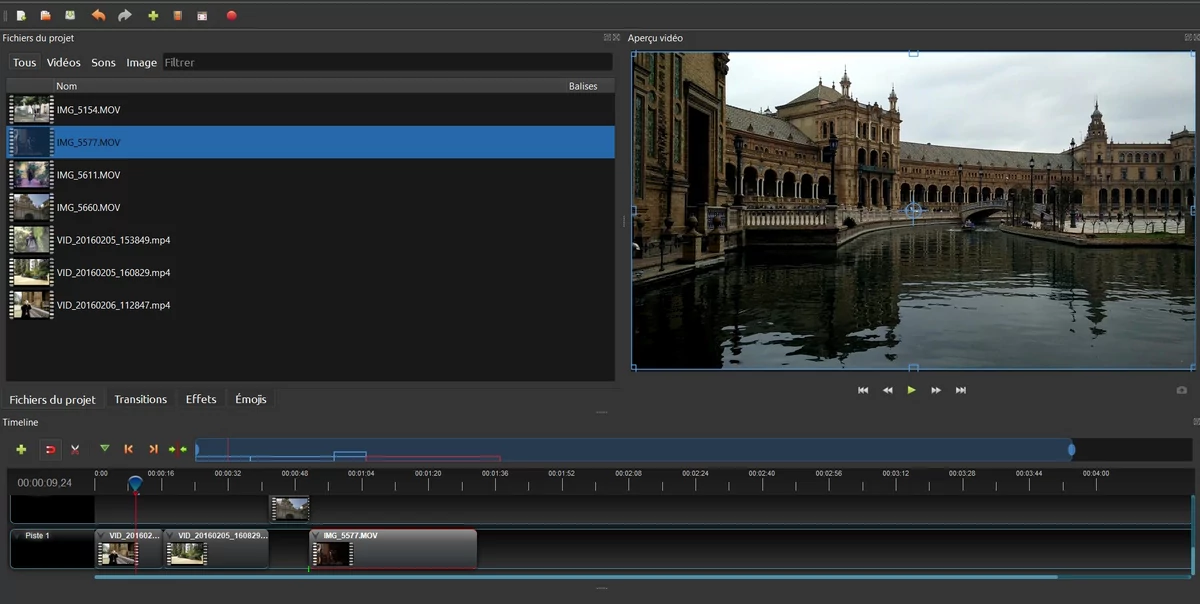Image resolution: width=1200 pixels, height=604 pixels.
Task: Enable the razor cut tool
Action: [x=75, y=450]
